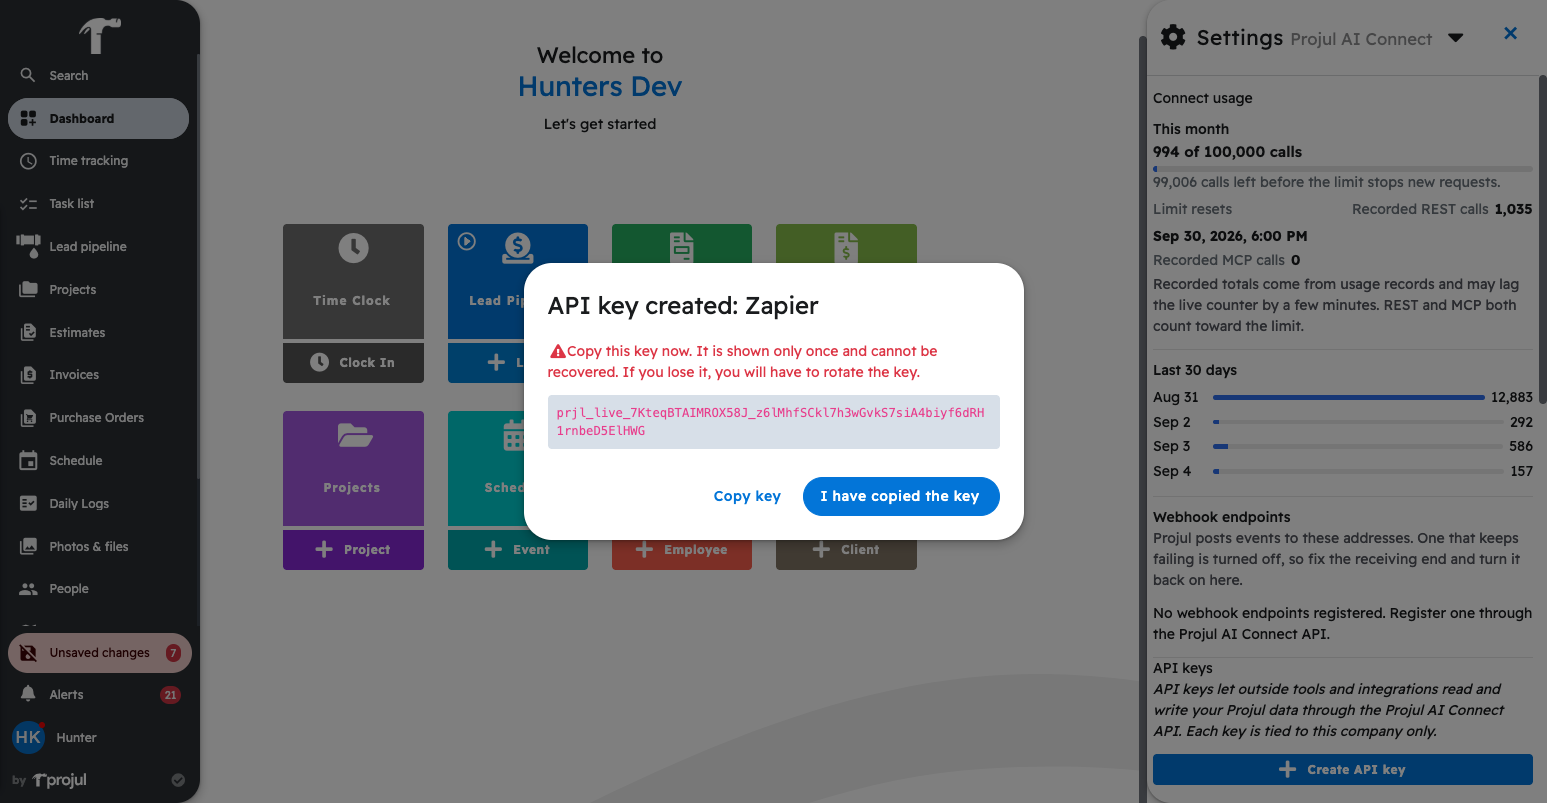Open the lime green invoice tile

point(846,243)
